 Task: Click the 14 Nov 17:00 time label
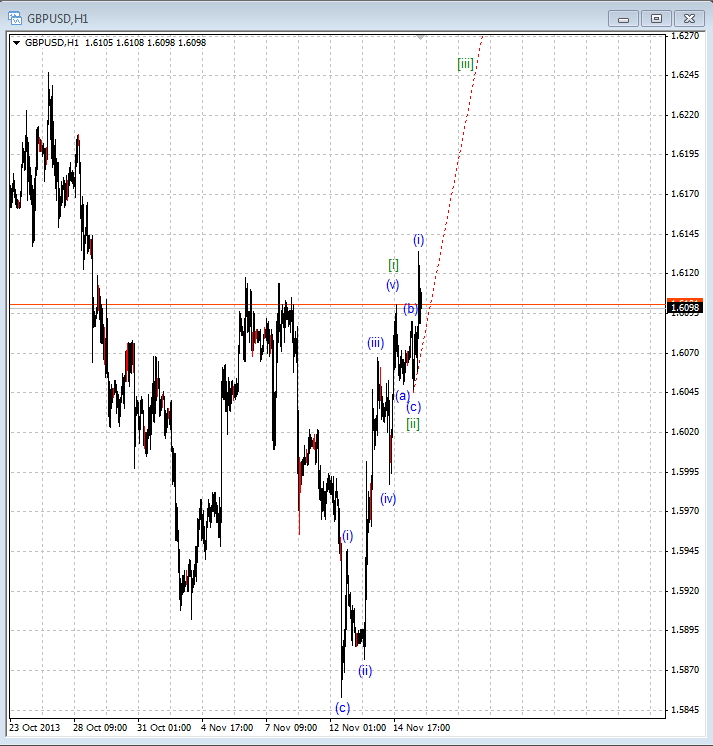(x=421, y=727)
